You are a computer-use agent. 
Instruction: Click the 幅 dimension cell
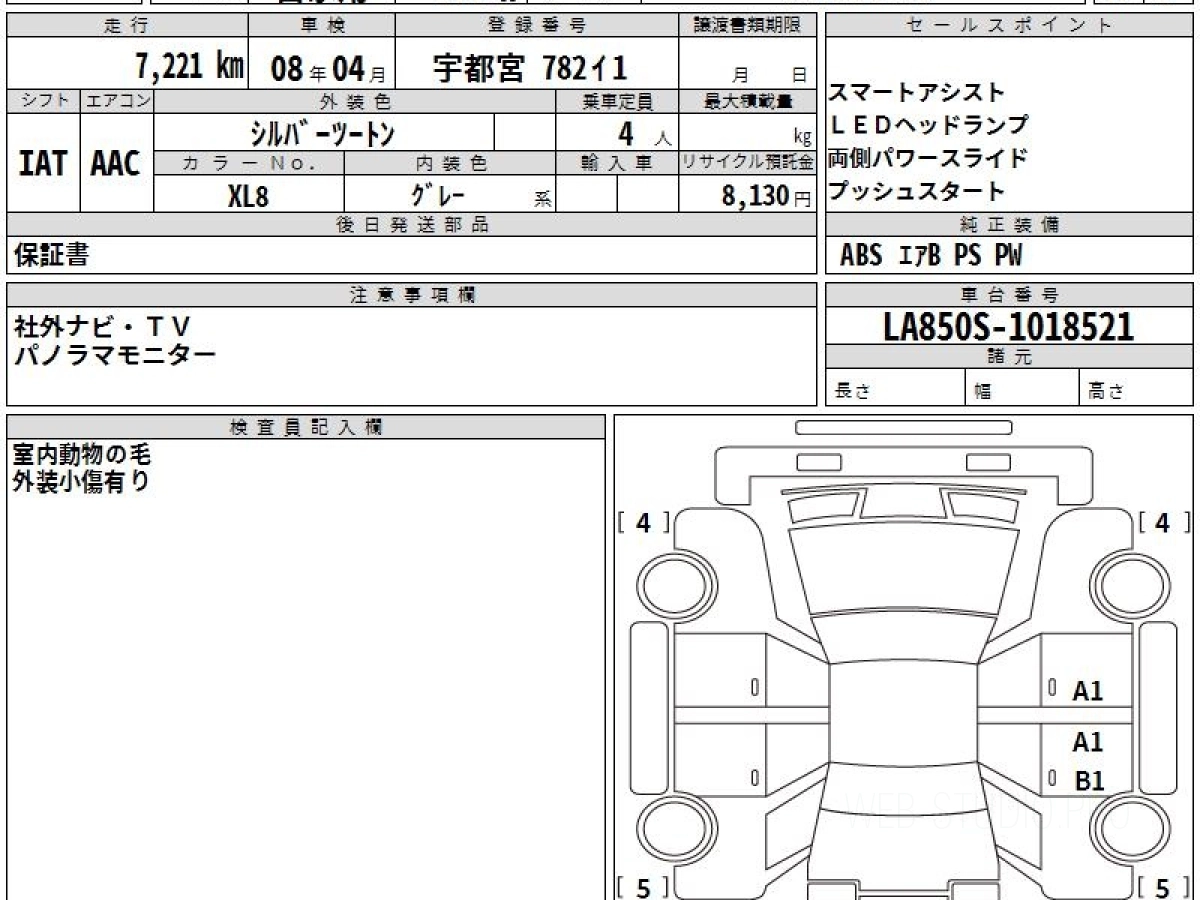(x=1022, y=389)
